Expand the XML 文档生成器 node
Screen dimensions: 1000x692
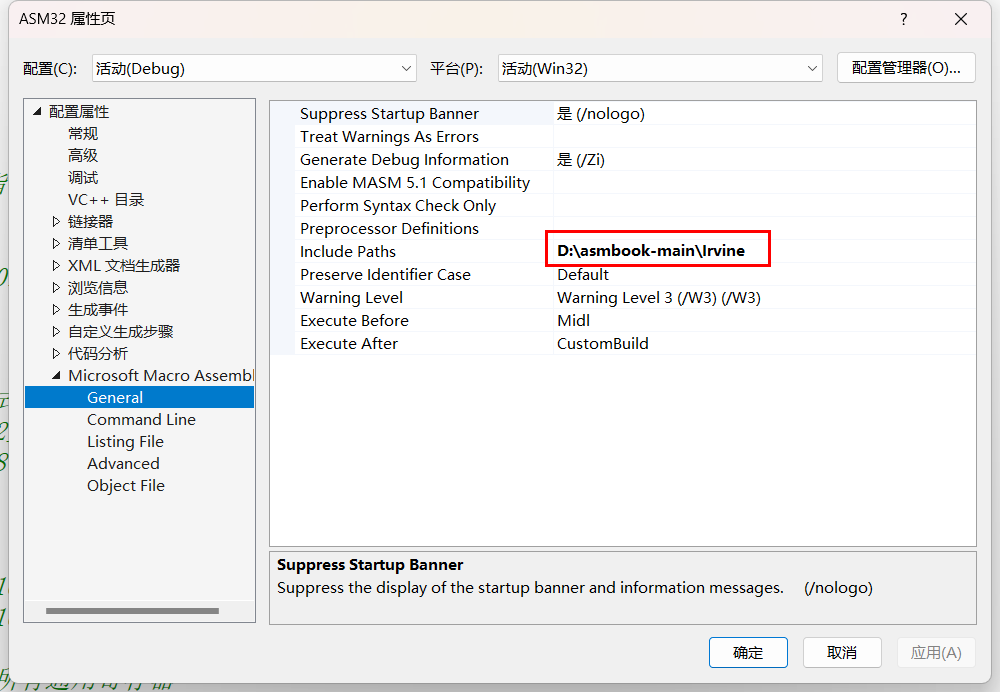(56, 266)
